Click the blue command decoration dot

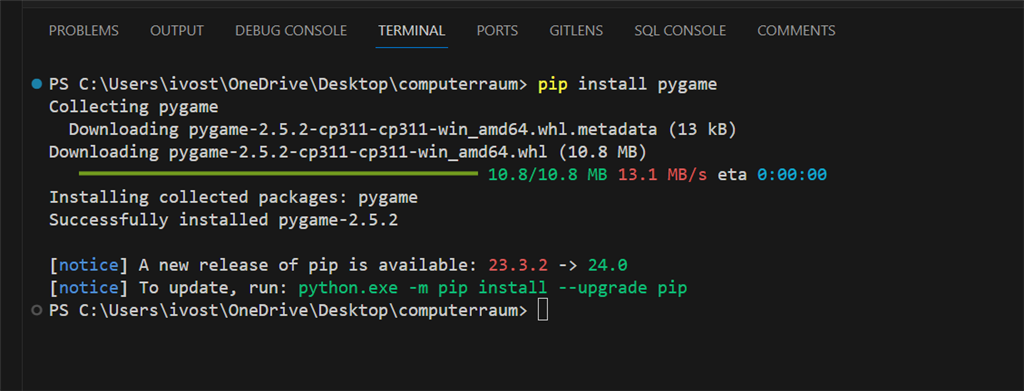[37, 84]
